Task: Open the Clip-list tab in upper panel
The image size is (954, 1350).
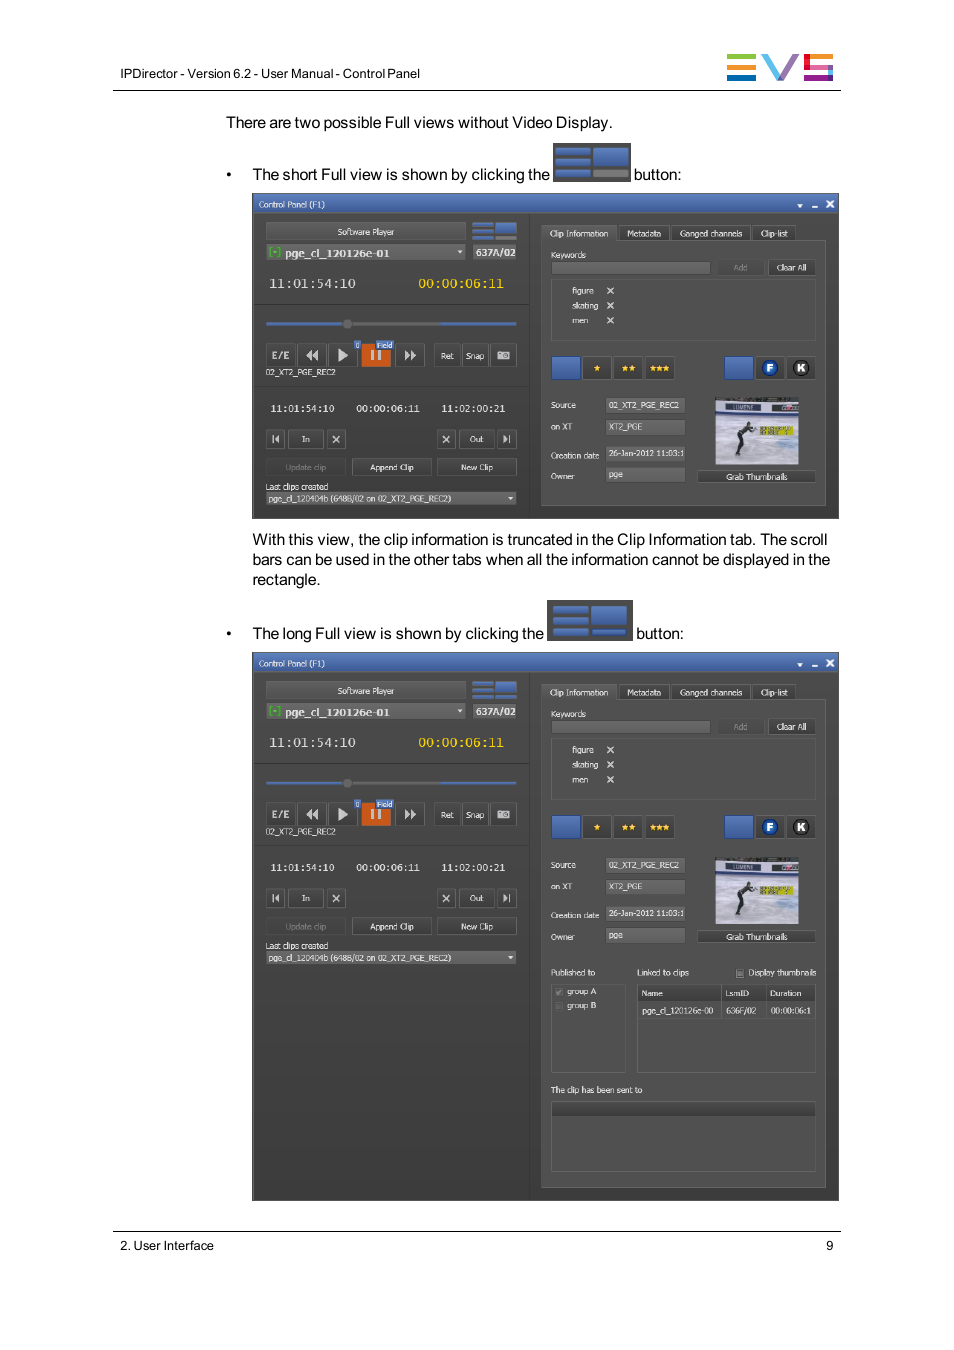Action: click(774, 234)
